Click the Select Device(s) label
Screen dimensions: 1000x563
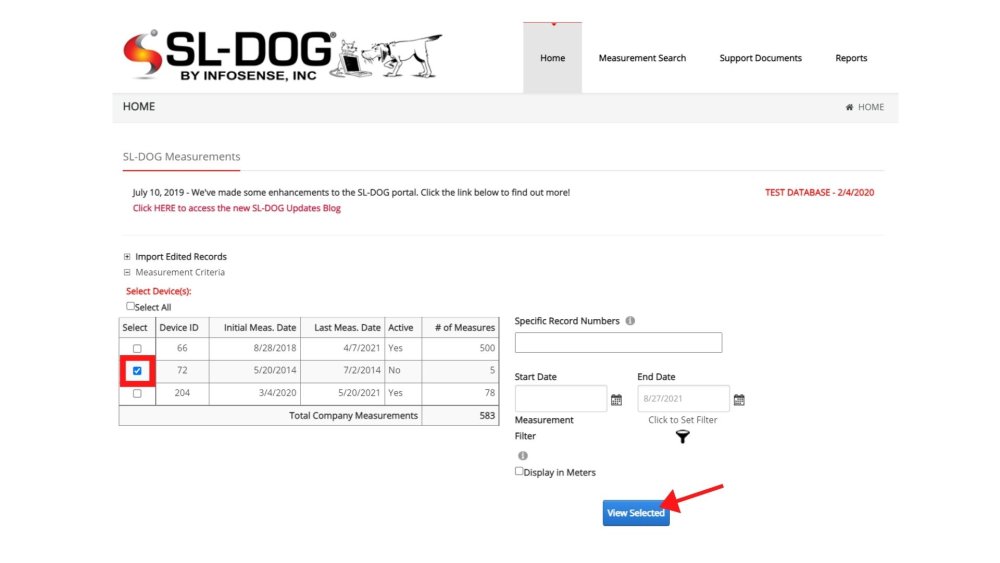tap(158, 291)
